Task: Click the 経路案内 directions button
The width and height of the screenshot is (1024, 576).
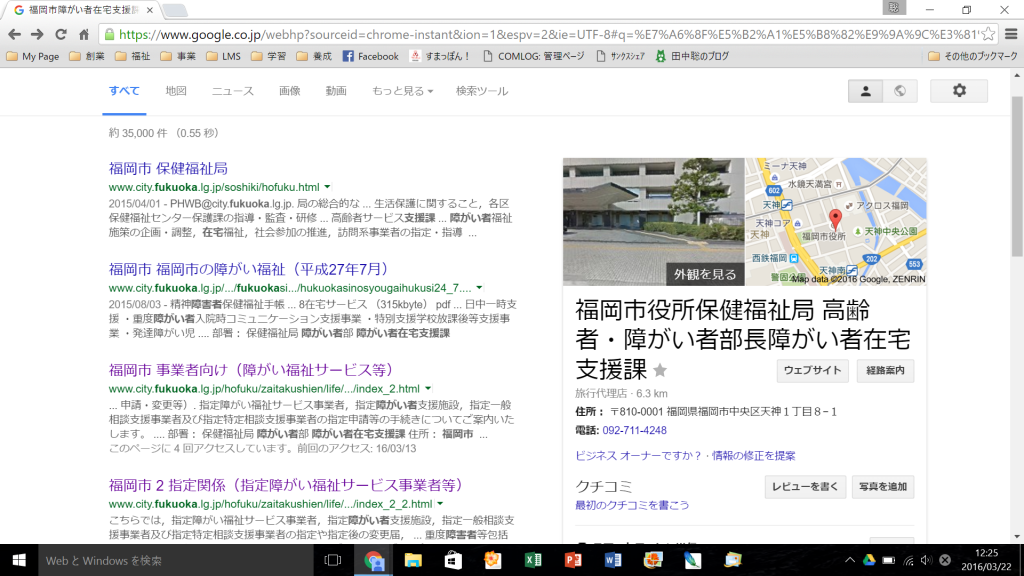Action: point(885,370)
